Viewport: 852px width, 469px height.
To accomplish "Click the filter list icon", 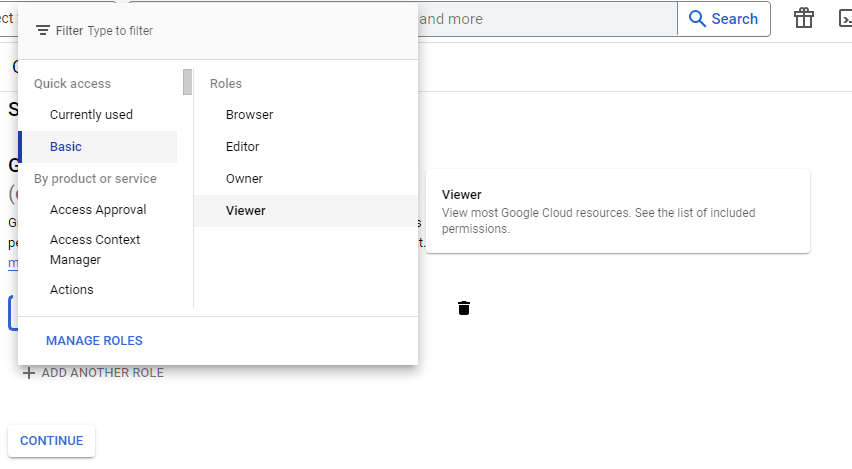I will click(42, 31).
